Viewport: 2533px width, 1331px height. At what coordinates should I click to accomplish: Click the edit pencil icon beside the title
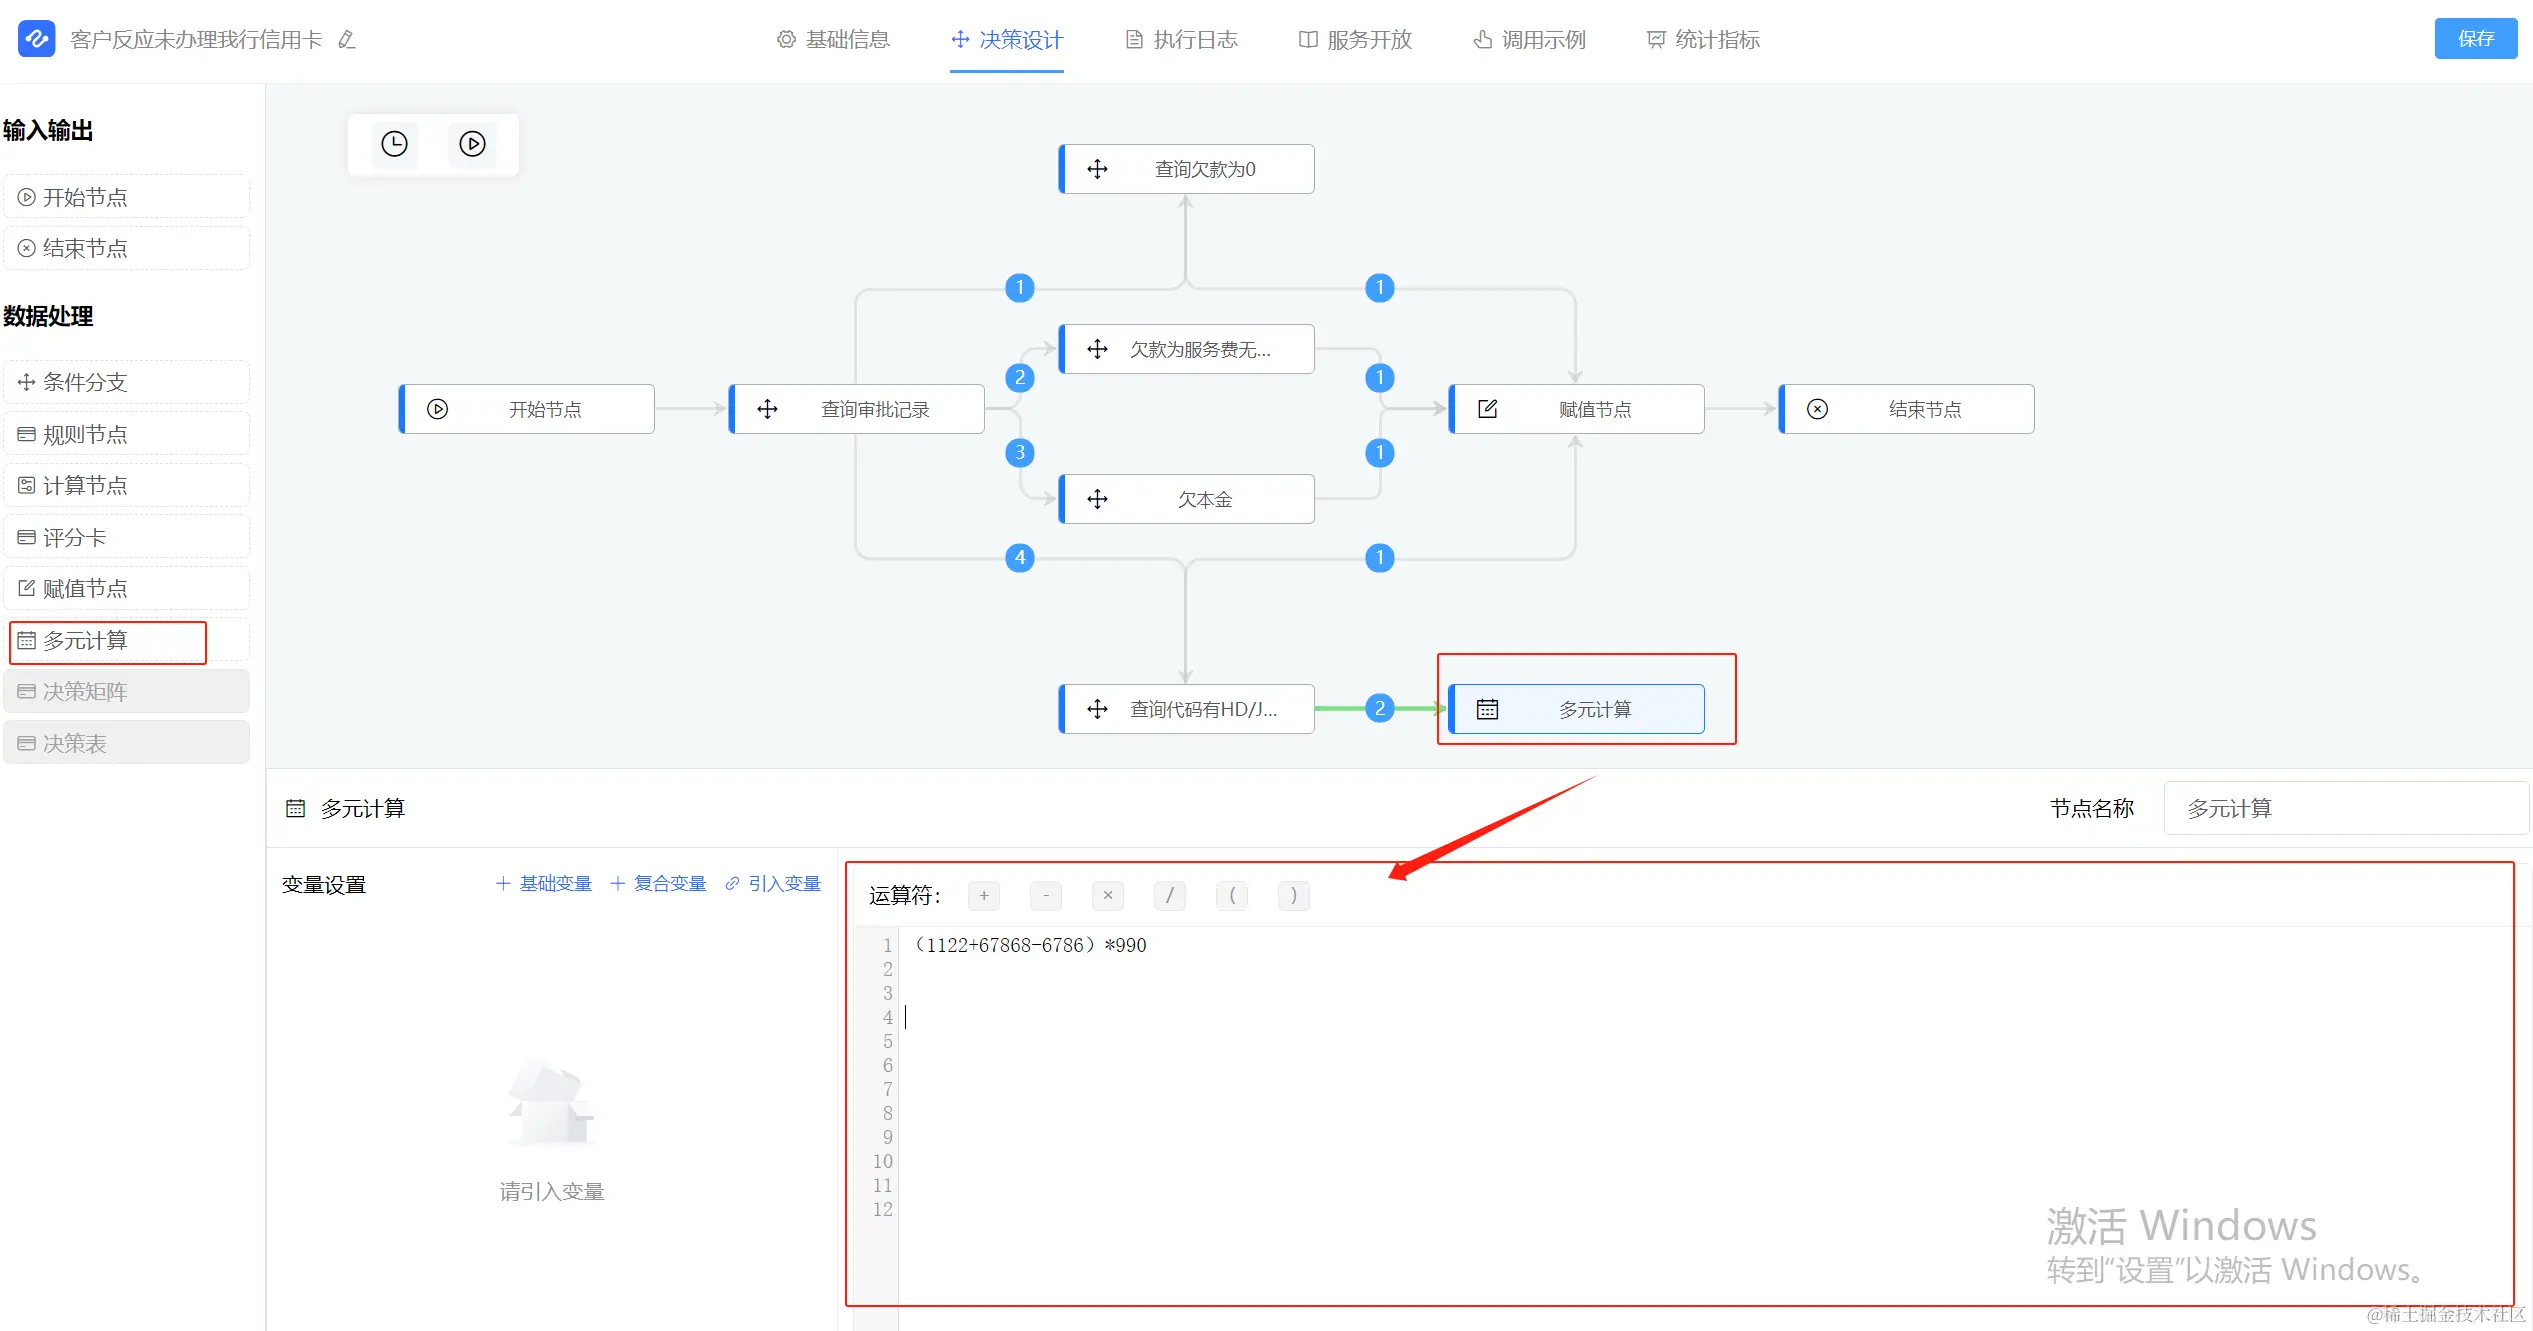click(x=347, y=40)
